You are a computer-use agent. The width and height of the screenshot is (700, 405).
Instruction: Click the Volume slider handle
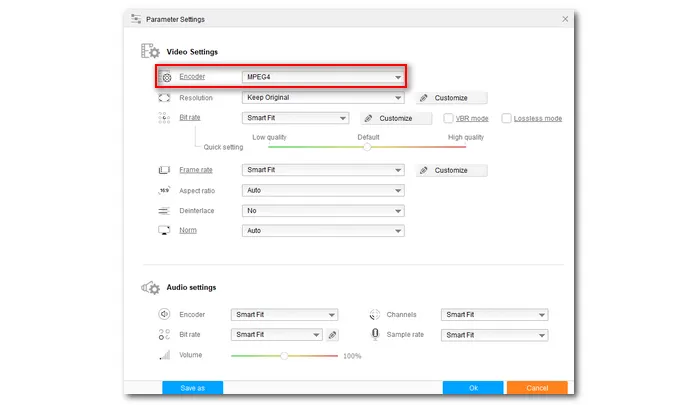pyautogui.click(x=285, y=355)
